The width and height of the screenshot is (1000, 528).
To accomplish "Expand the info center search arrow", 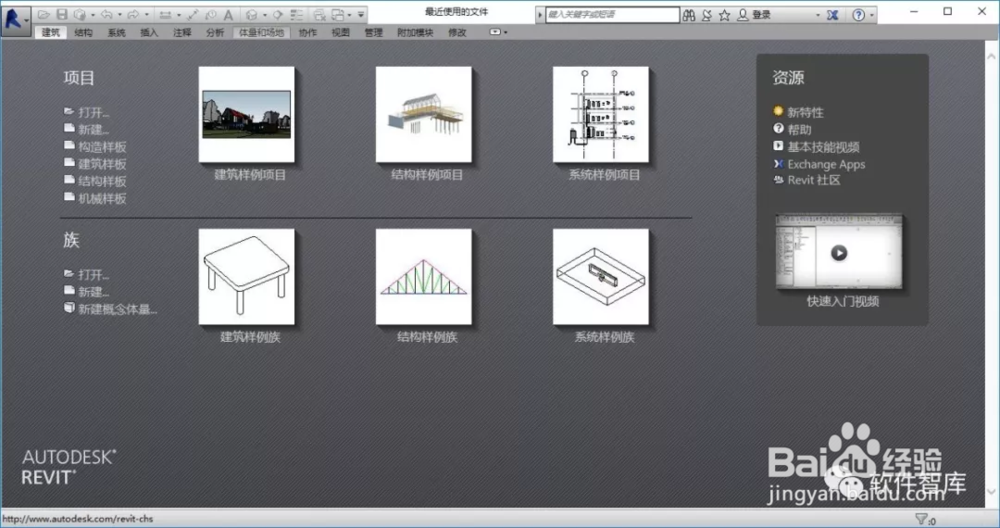I will (x=540, y=15).
